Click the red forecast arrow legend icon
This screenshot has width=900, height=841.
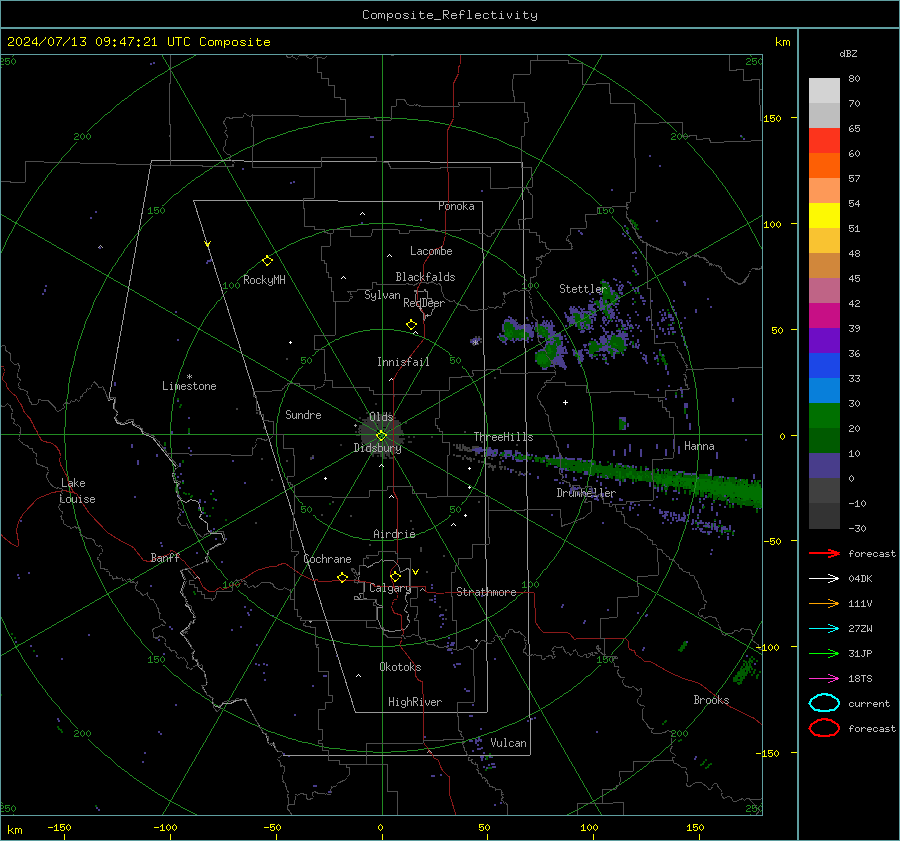[x=824, y=553]
